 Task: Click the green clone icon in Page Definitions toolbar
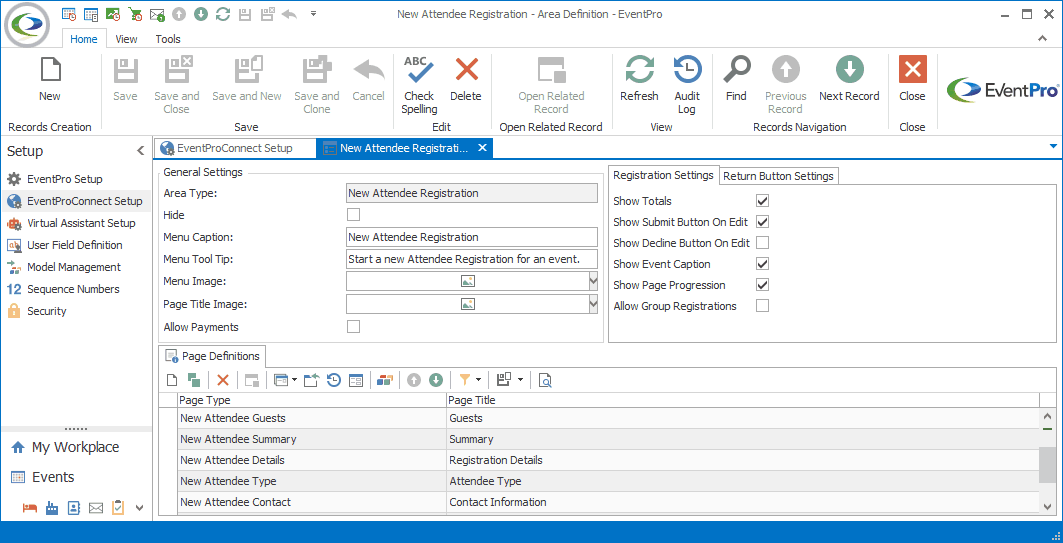pyautogui.click(x=194, y=380)
